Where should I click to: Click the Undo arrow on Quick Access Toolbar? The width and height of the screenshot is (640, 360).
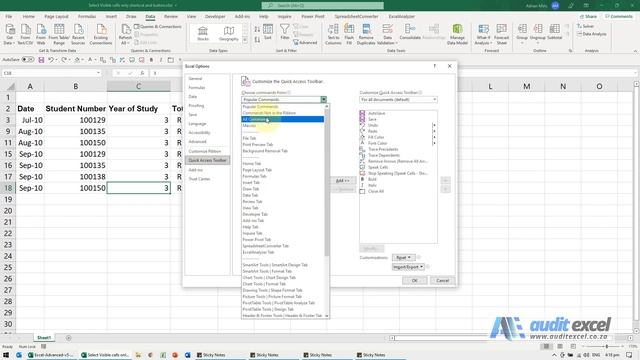(50, 60)
